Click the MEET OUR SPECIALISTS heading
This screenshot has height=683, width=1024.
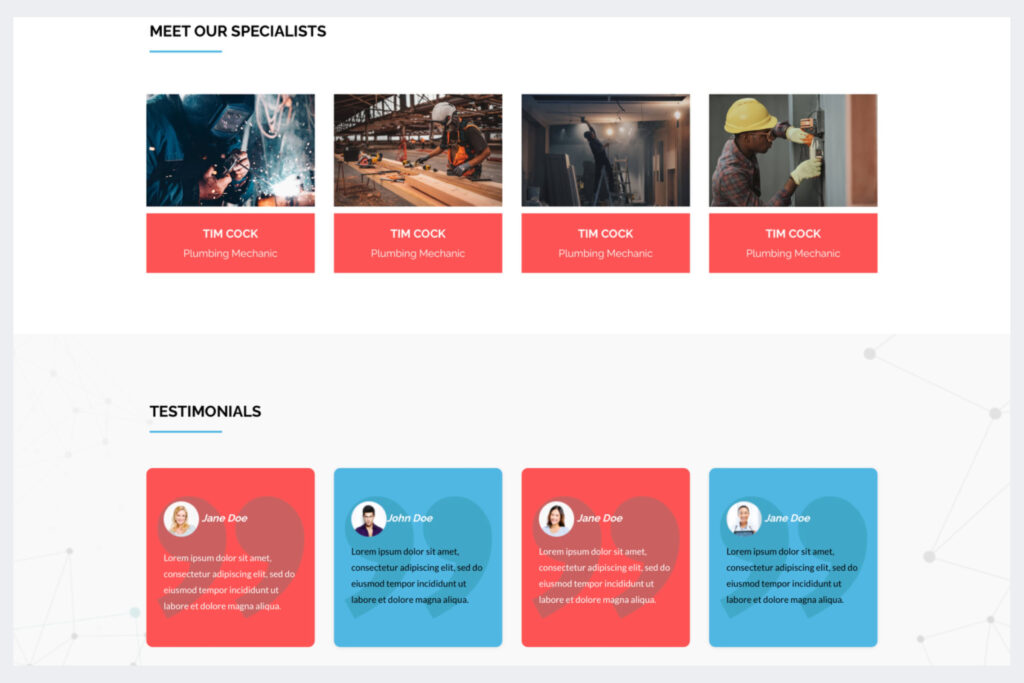click(x=237, y=31)
